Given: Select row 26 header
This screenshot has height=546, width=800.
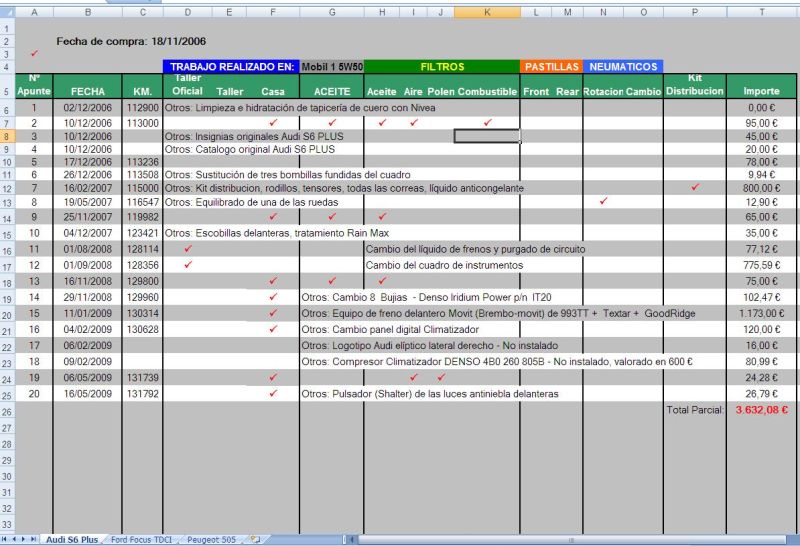Looking at the screenshot, I should (x=7, y=411).
